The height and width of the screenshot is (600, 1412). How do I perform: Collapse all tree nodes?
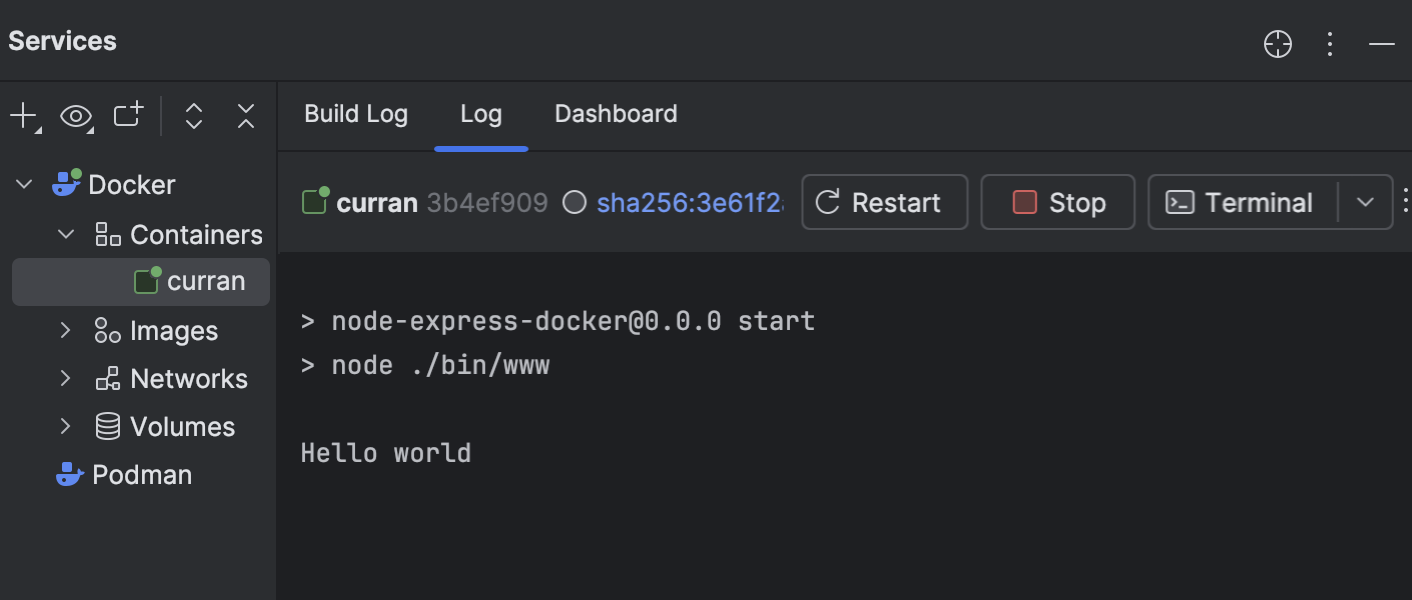(x=246, y=115)
